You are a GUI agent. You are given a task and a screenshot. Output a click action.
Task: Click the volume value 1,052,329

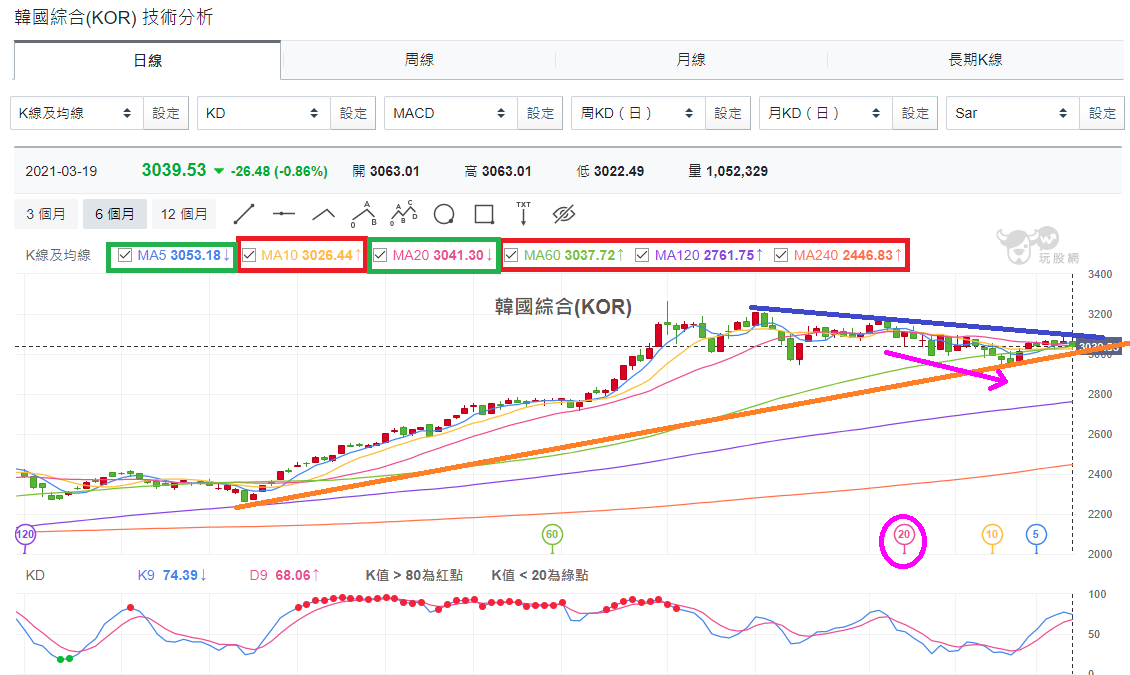tap(737, 171)
